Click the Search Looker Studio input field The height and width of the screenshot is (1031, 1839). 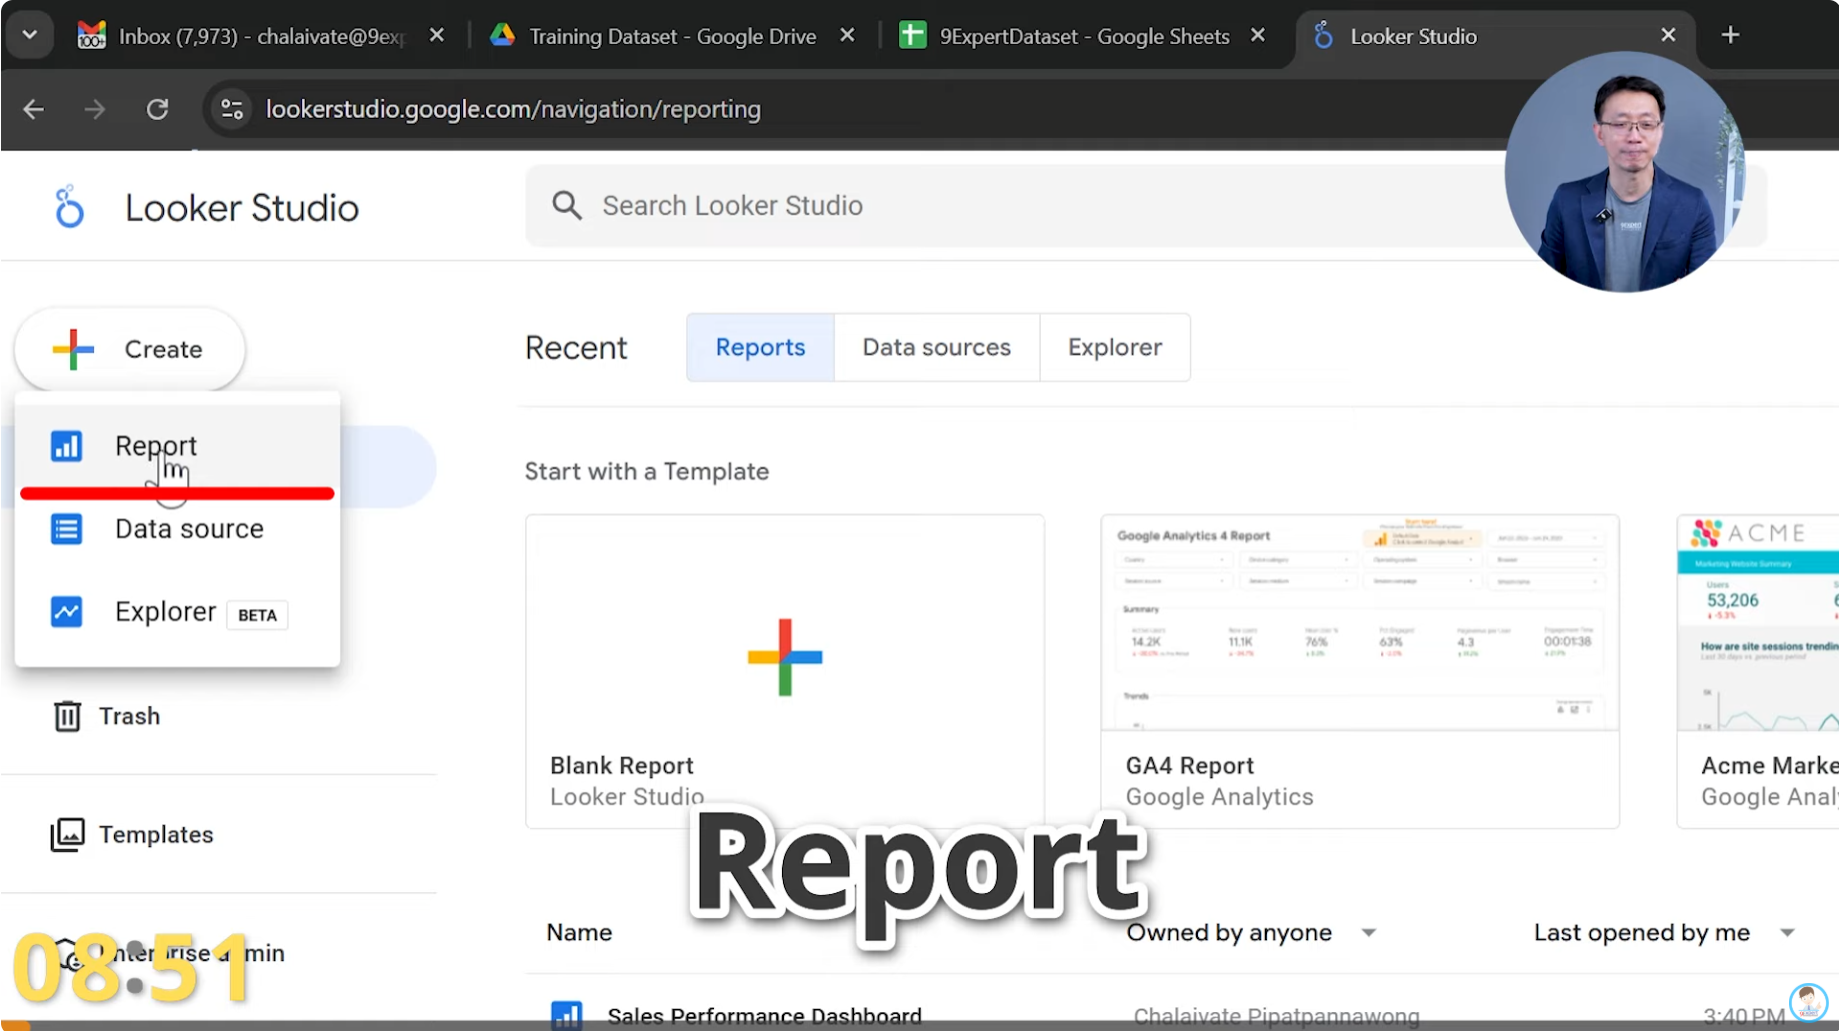(900, 205)
